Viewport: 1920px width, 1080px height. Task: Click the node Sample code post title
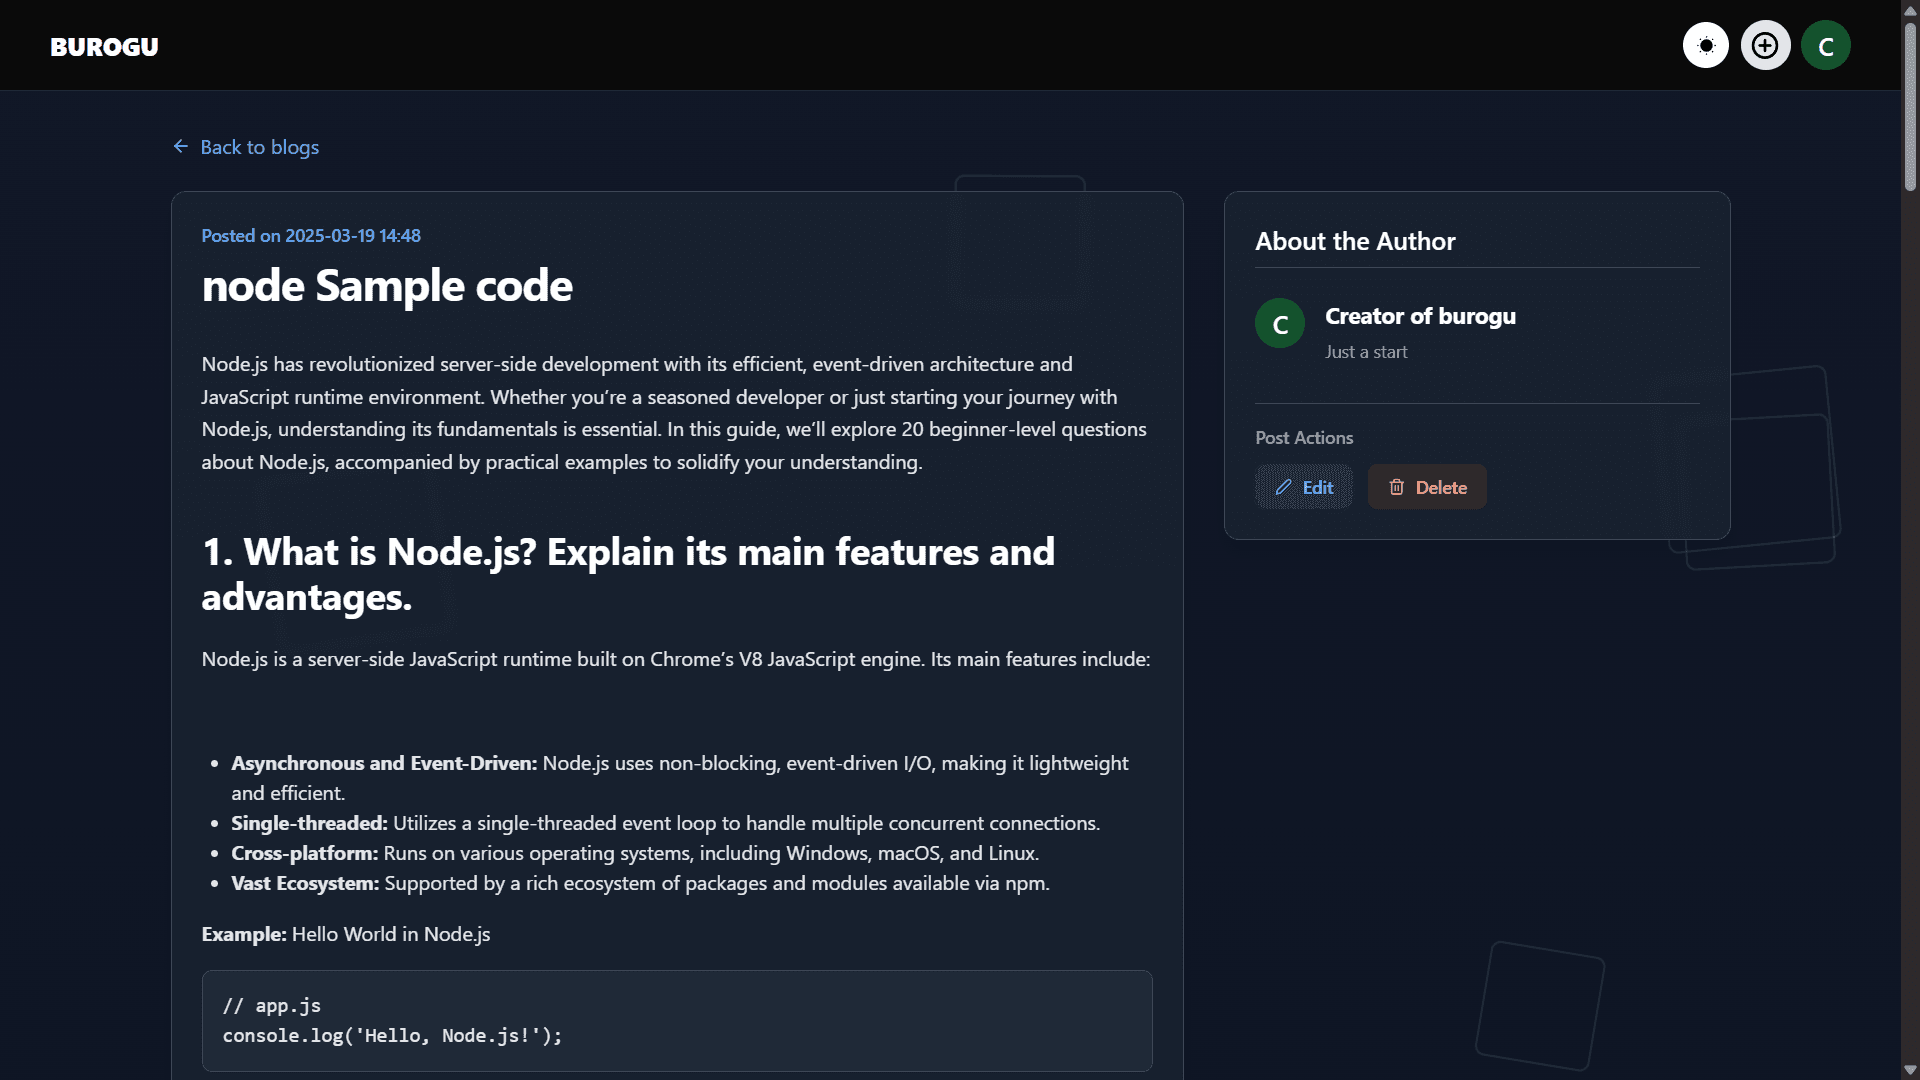click(x=387, y=286)
